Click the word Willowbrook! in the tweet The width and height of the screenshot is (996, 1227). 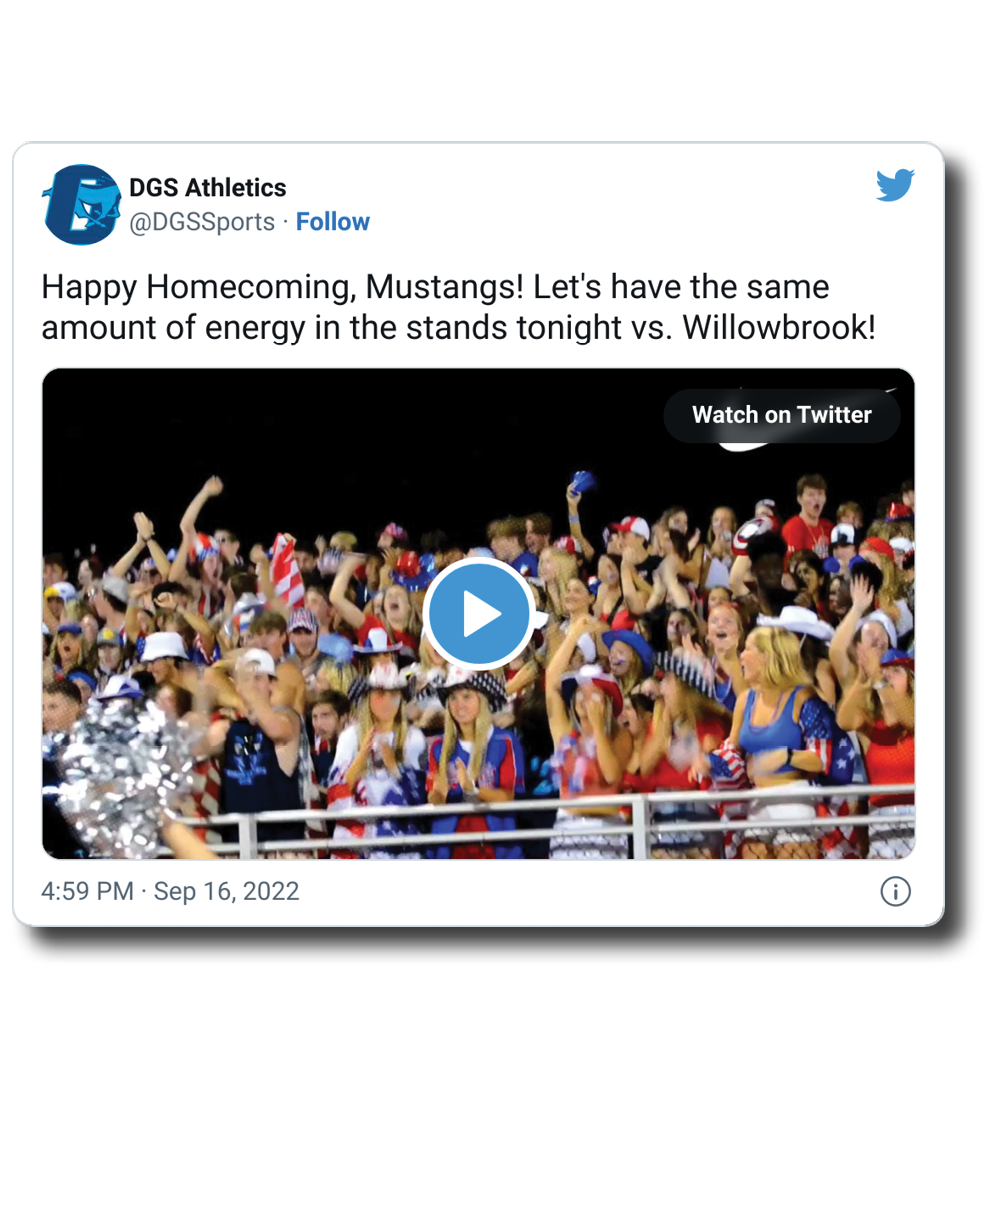point(779,327)
